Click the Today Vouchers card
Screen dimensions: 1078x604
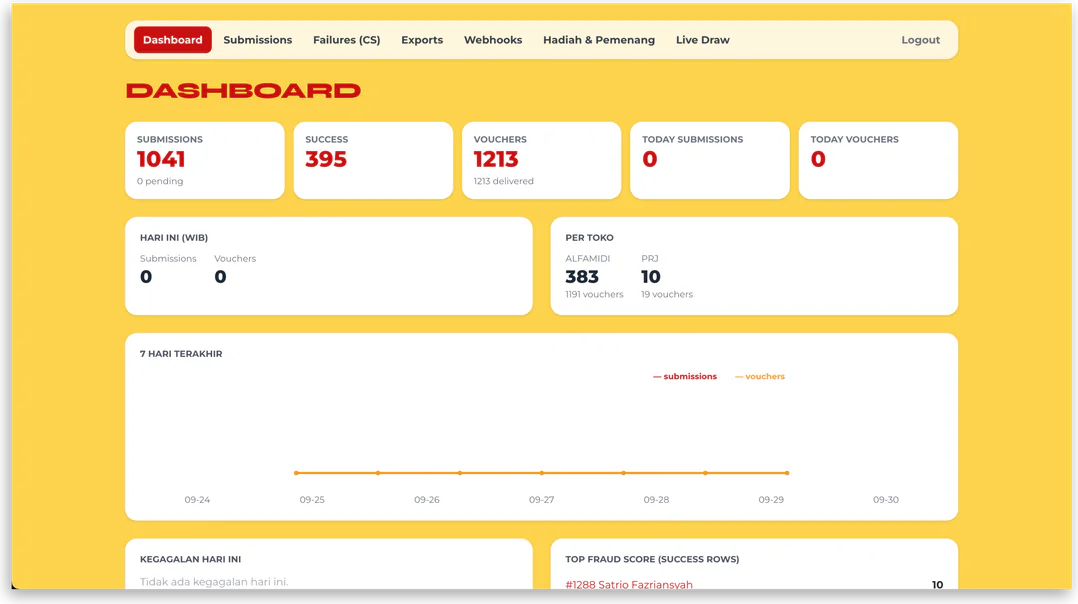tap(879, 161)
